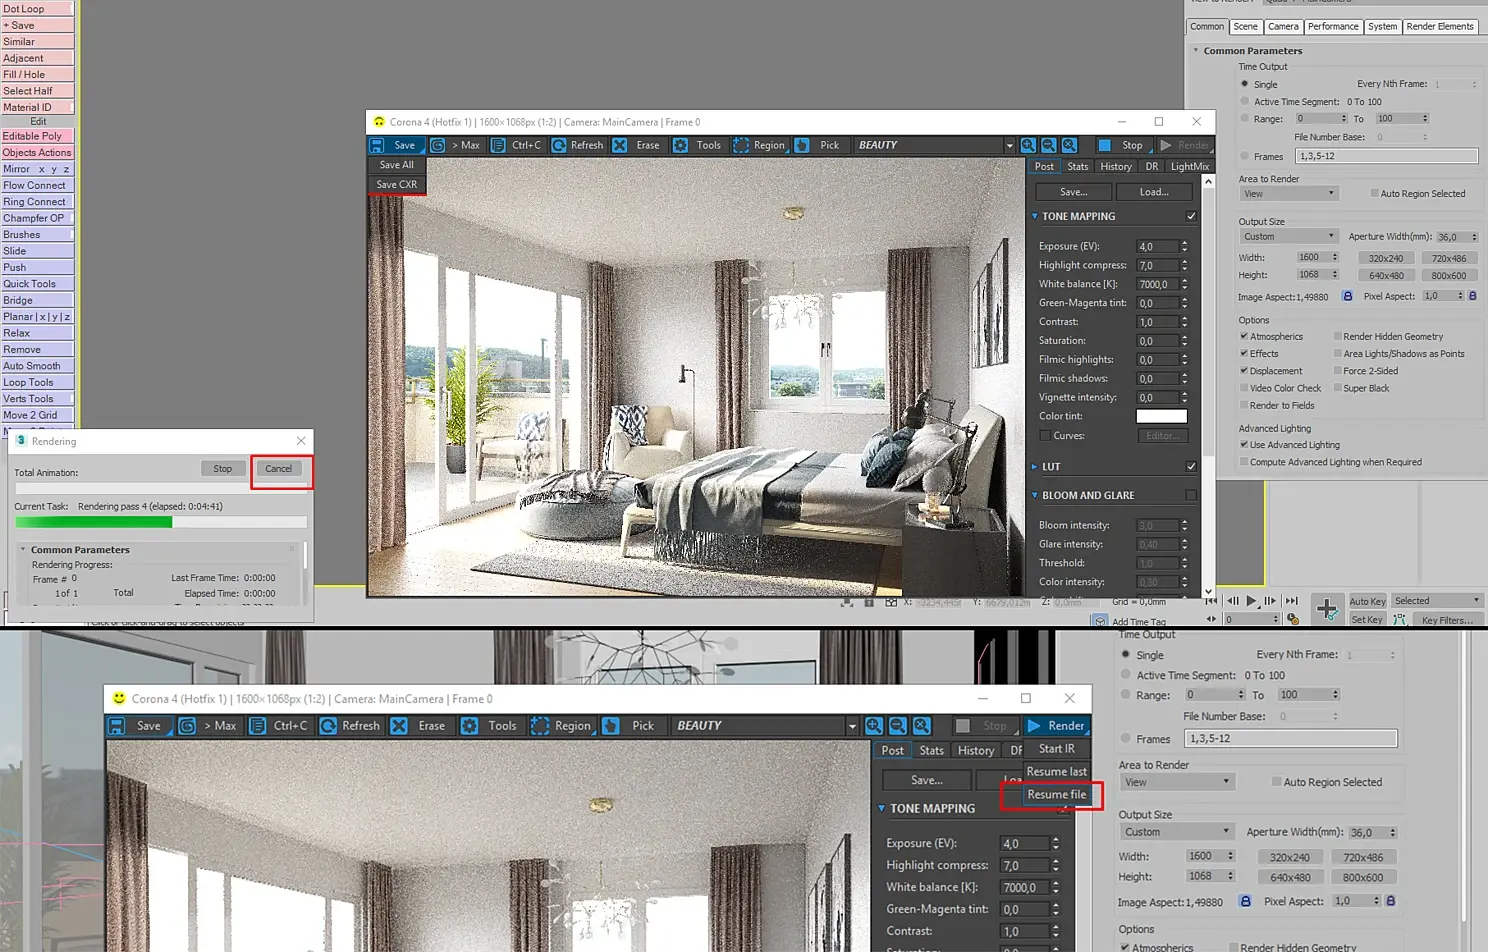Click the blue lock icon beside Image Aspect in the upper Render Setup
Viewport: 1488px width, 952px height.
(1347, 296)
